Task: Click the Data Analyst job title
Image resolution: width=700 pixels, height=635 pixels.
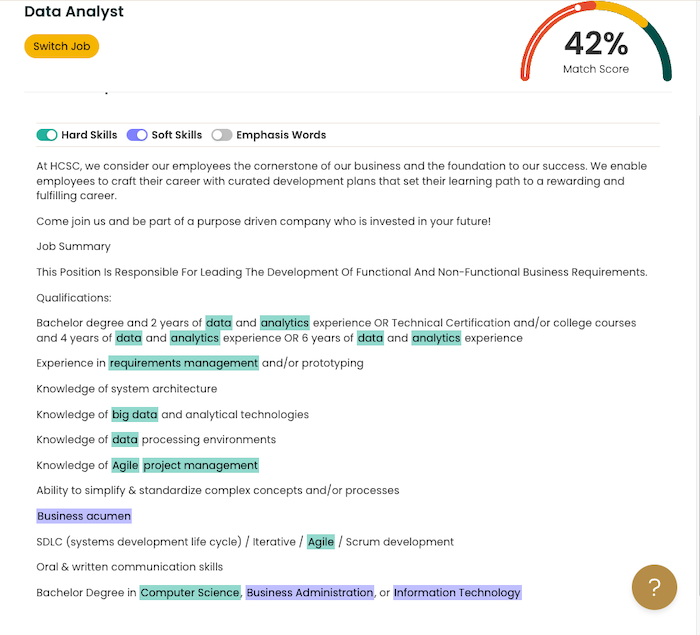Action: pyautogui.click(x=74, y=12)
